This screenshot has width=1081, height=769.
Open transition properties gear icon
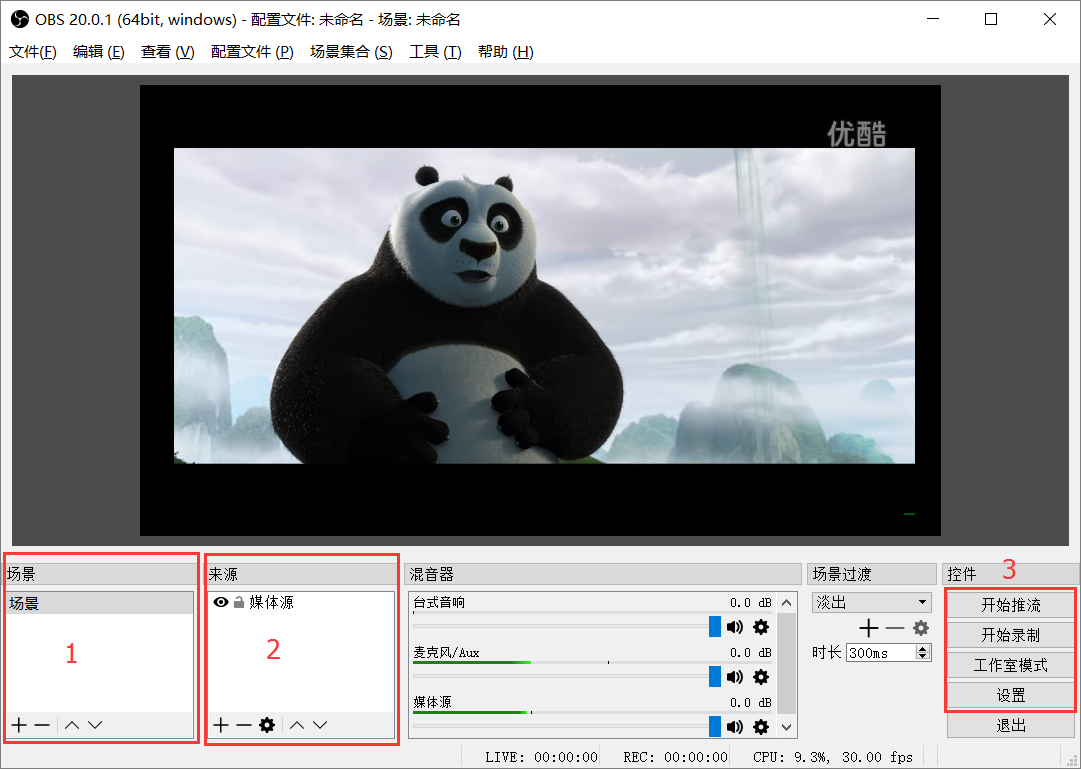pos(921,628)
